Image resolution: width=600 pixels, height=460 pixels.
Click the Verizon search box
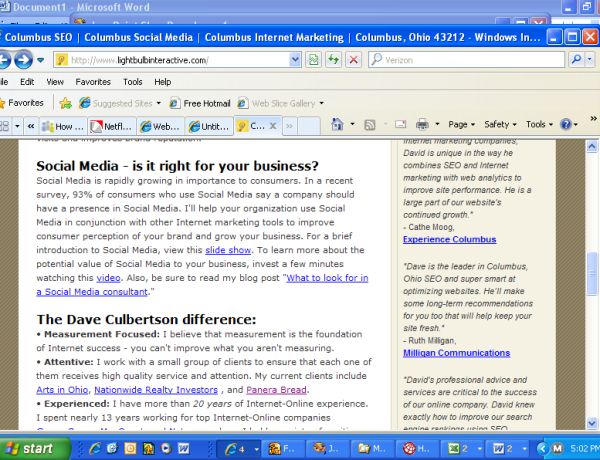click(466, 60)
